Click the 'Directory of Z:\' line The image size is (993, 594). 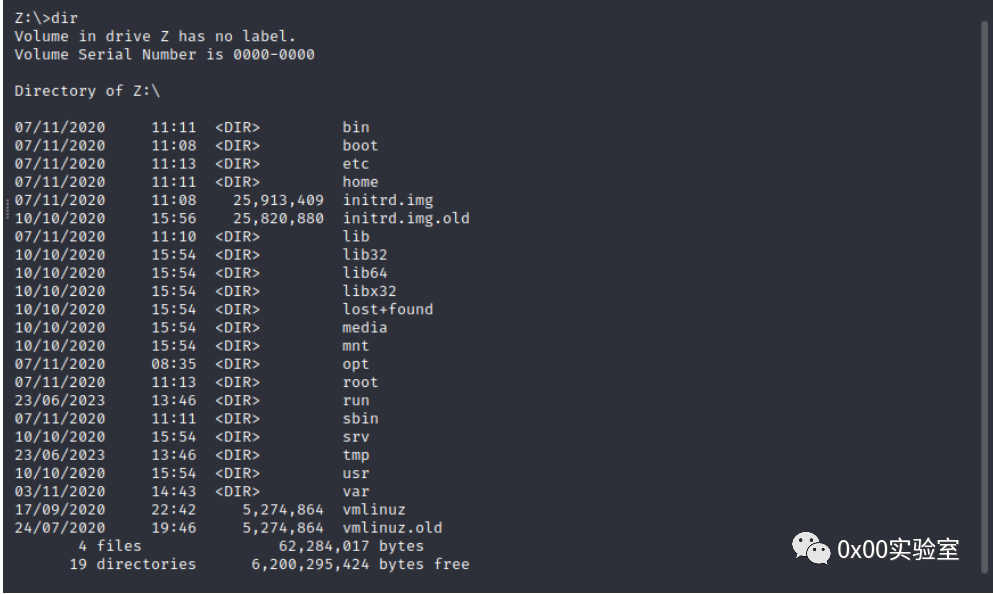click(87, 91)
